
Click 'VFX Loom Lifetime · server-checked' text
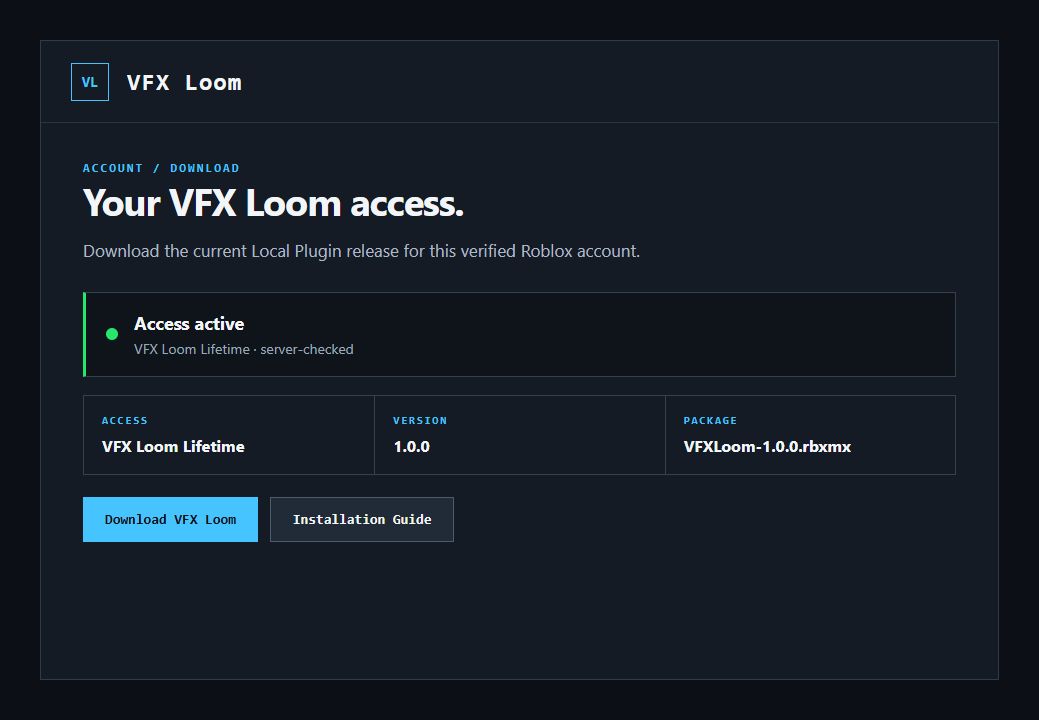pyautogui.click(x=243, y=349)
